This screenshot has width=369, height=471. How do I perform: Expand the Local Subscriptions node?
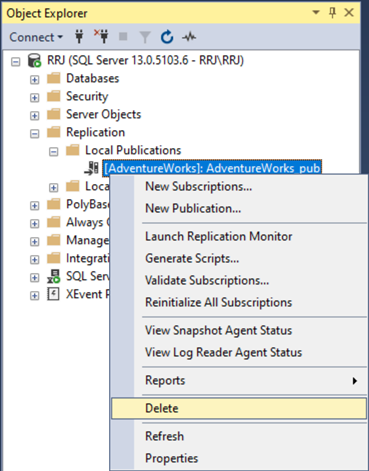54,188
